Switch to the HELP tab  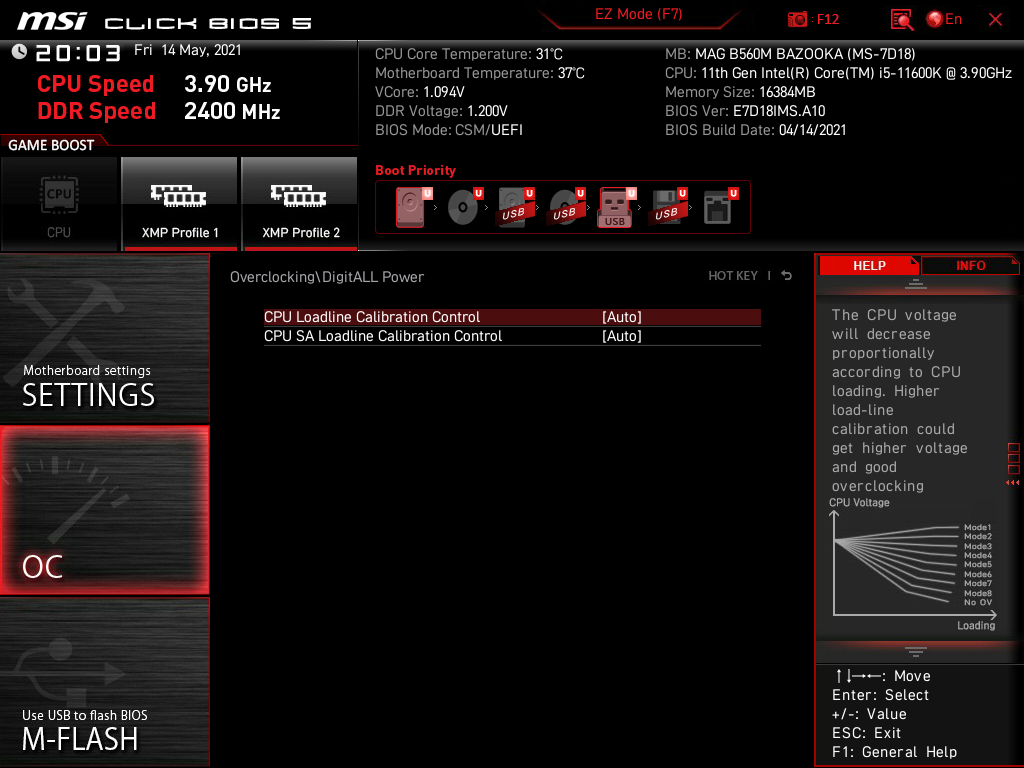coord(869,265)
